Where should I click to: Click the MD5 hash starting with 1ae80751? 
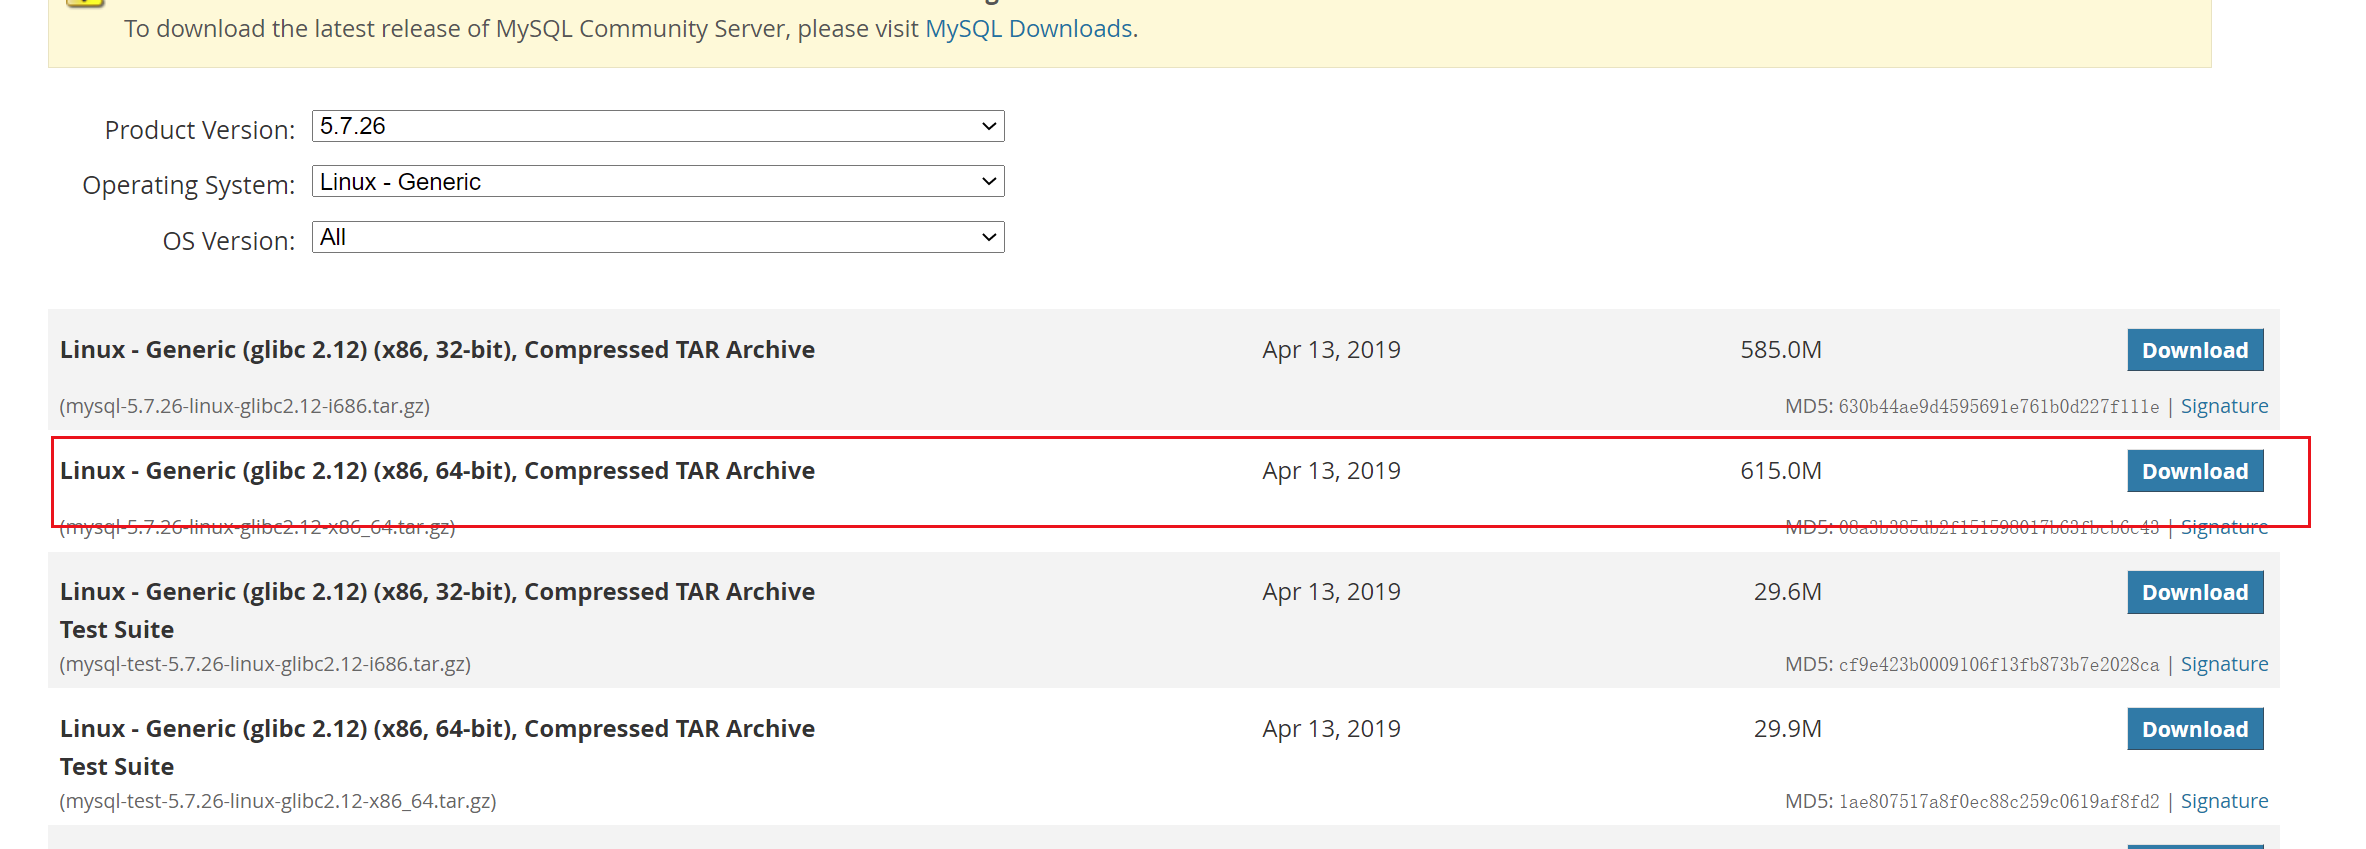(x=1999, y=802)
